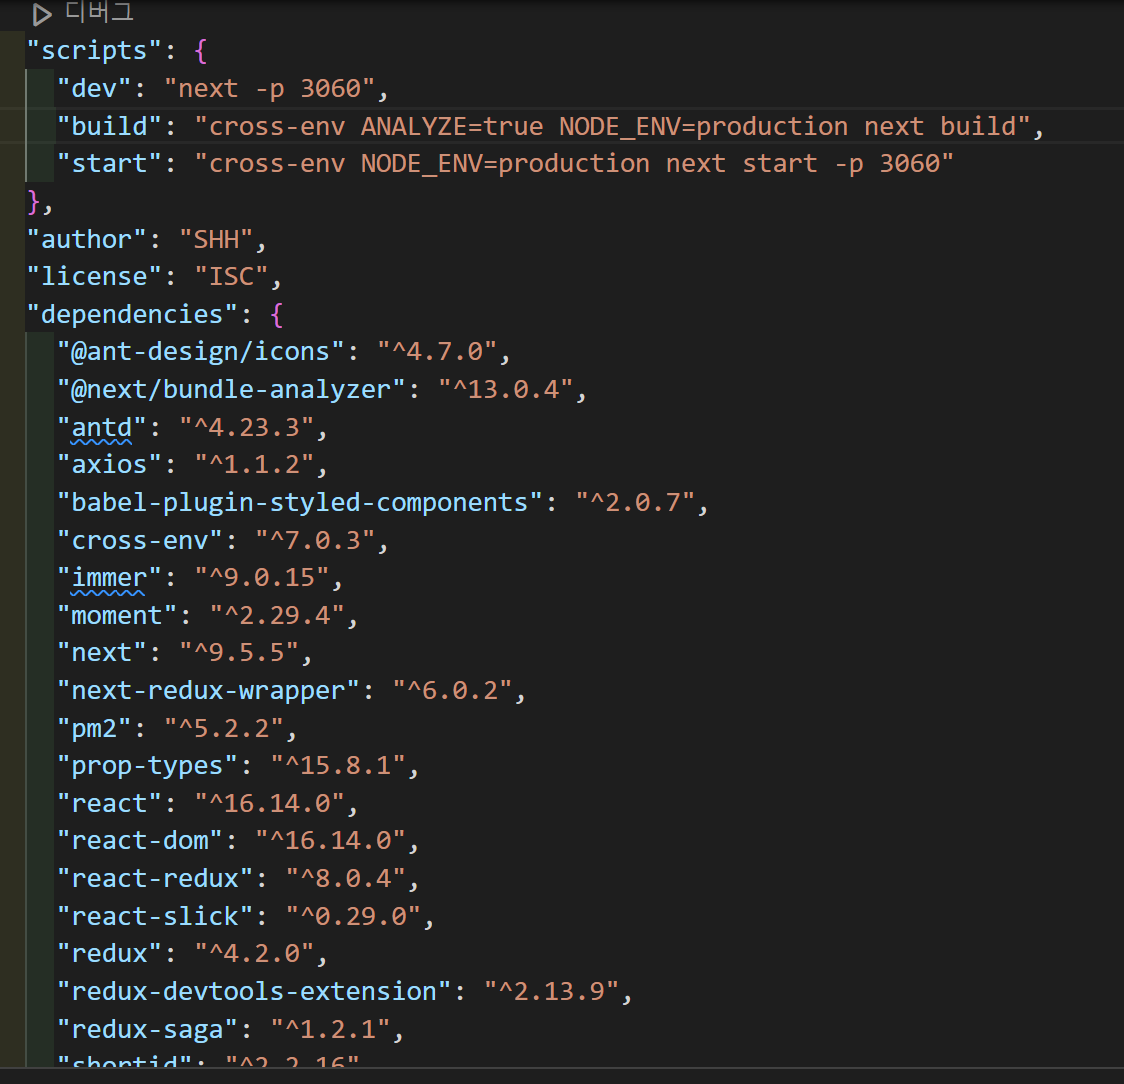Click the opening brace after dependencies
Image resolution: width=1124 pixels, height=1084 pixels.
tap(277, 315)
